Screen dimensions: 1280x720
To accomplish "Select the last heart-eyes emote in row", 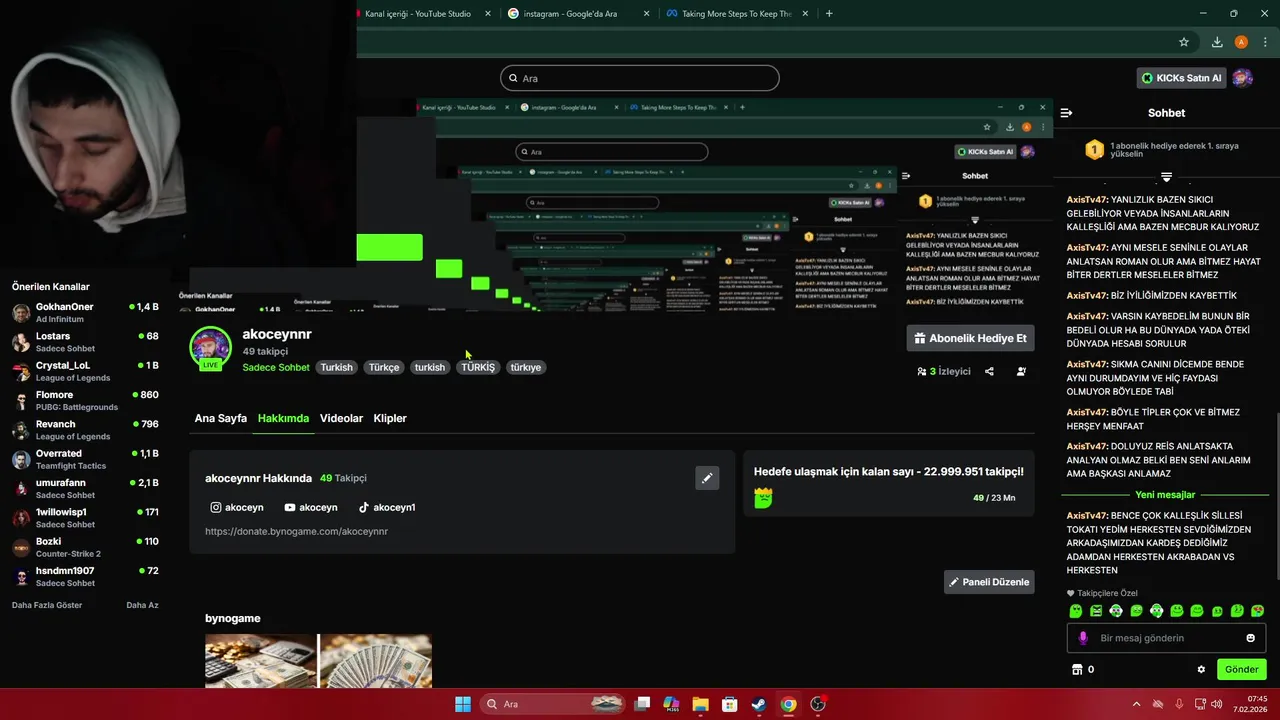I will [1257, 611].
